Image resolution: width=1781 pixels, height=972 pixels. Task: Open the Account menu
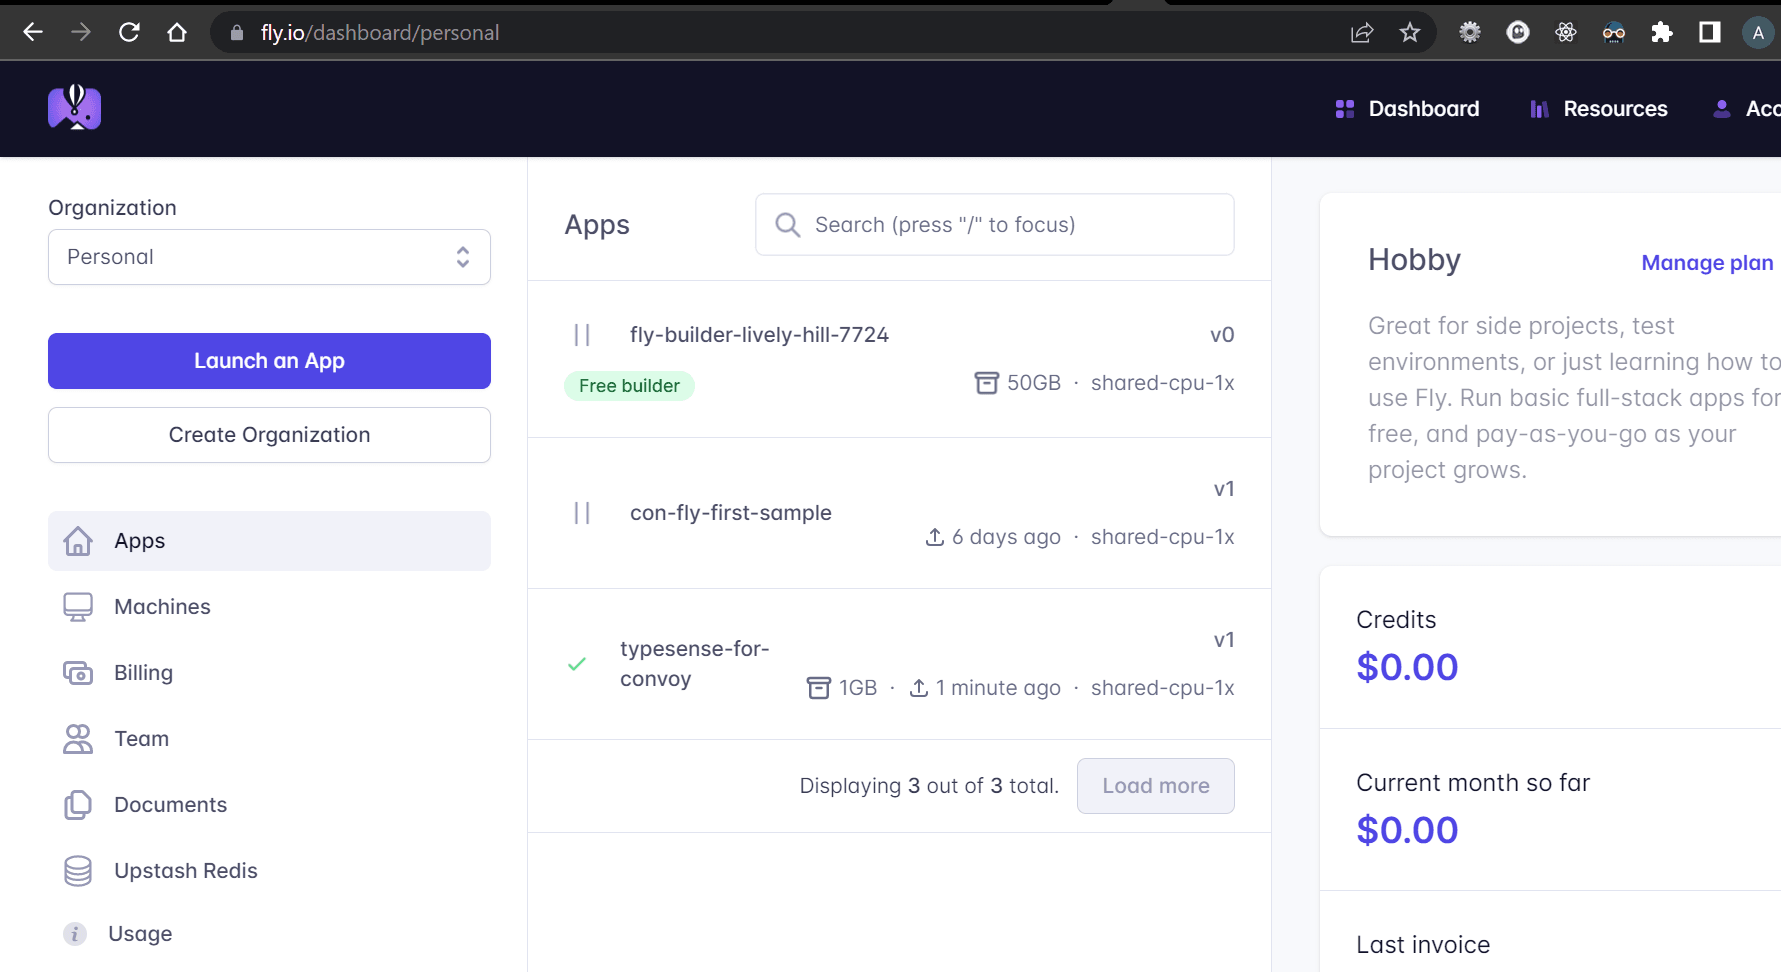pyautogui.click(x=1750, y=108)
